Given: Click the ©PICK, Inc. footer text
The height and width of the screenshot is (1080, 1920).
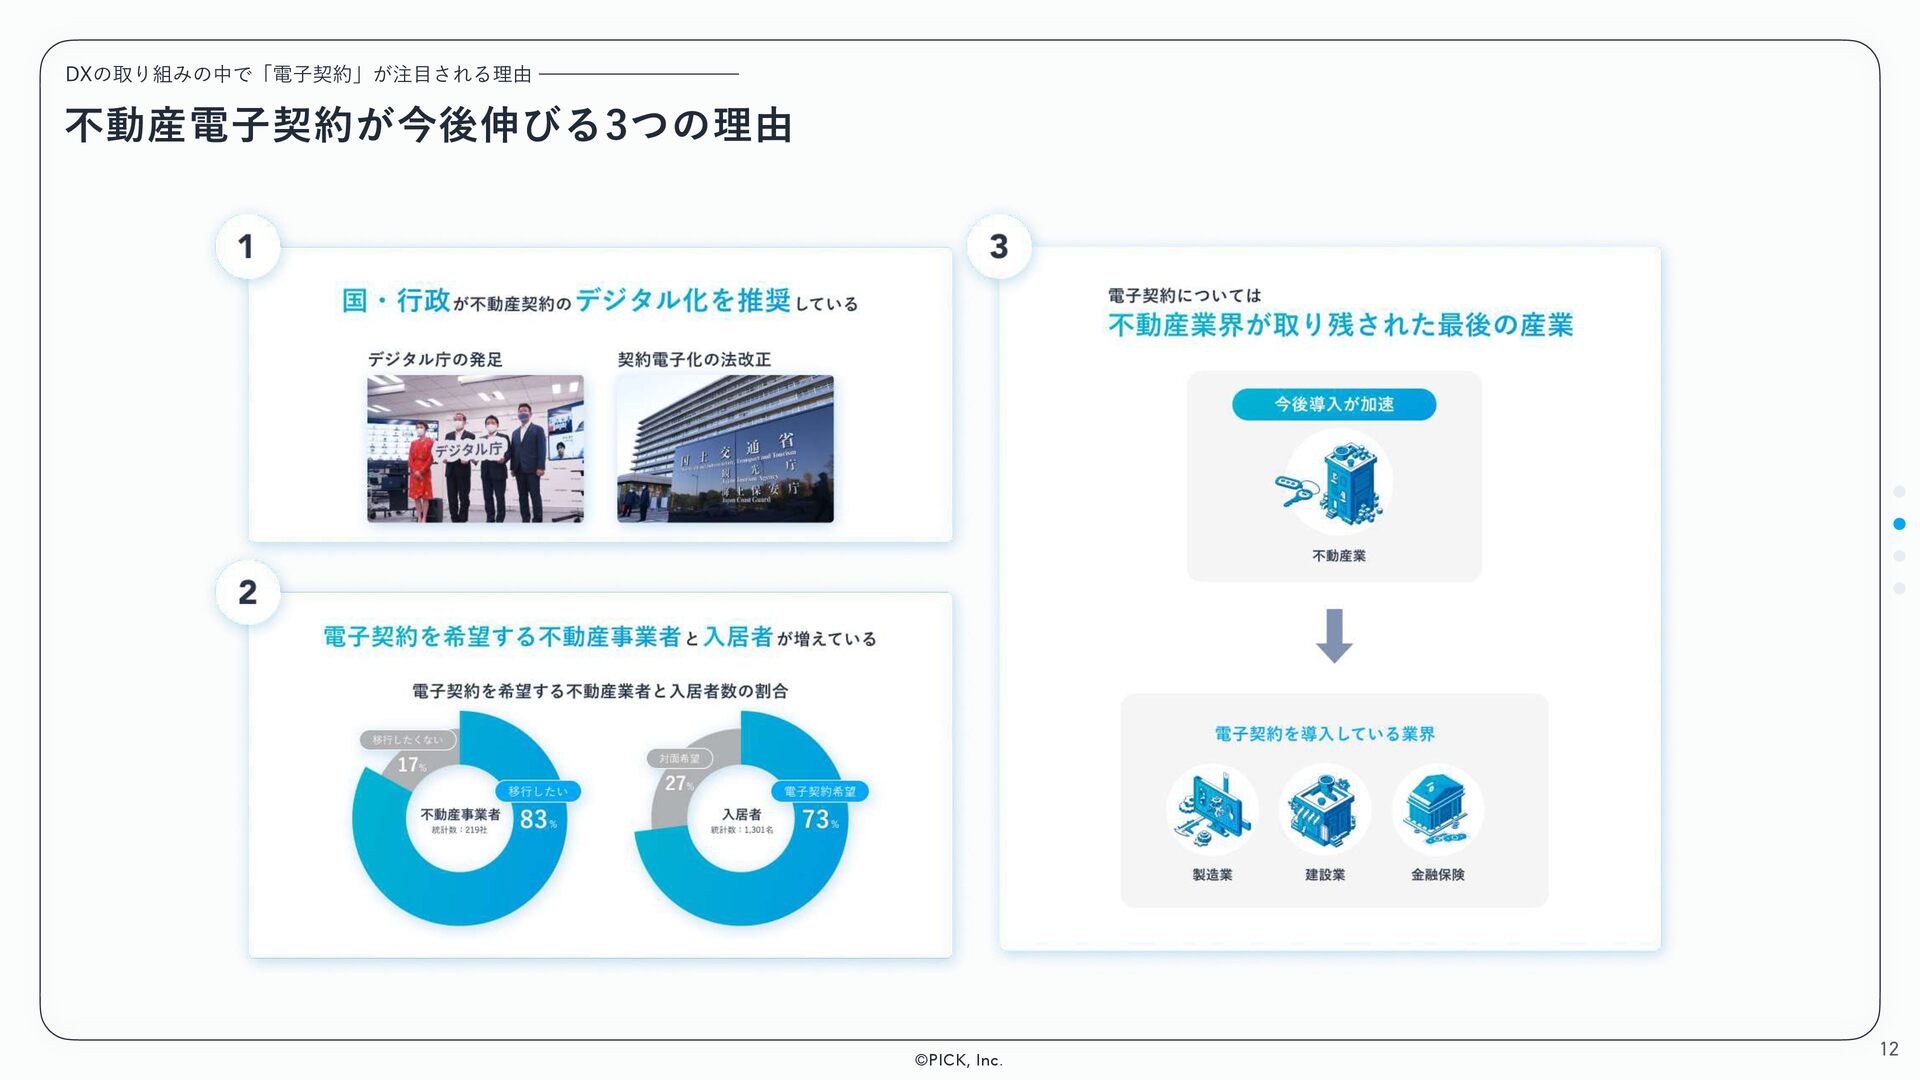Looking at the screenshot, I should click(x=958, y=1060).
